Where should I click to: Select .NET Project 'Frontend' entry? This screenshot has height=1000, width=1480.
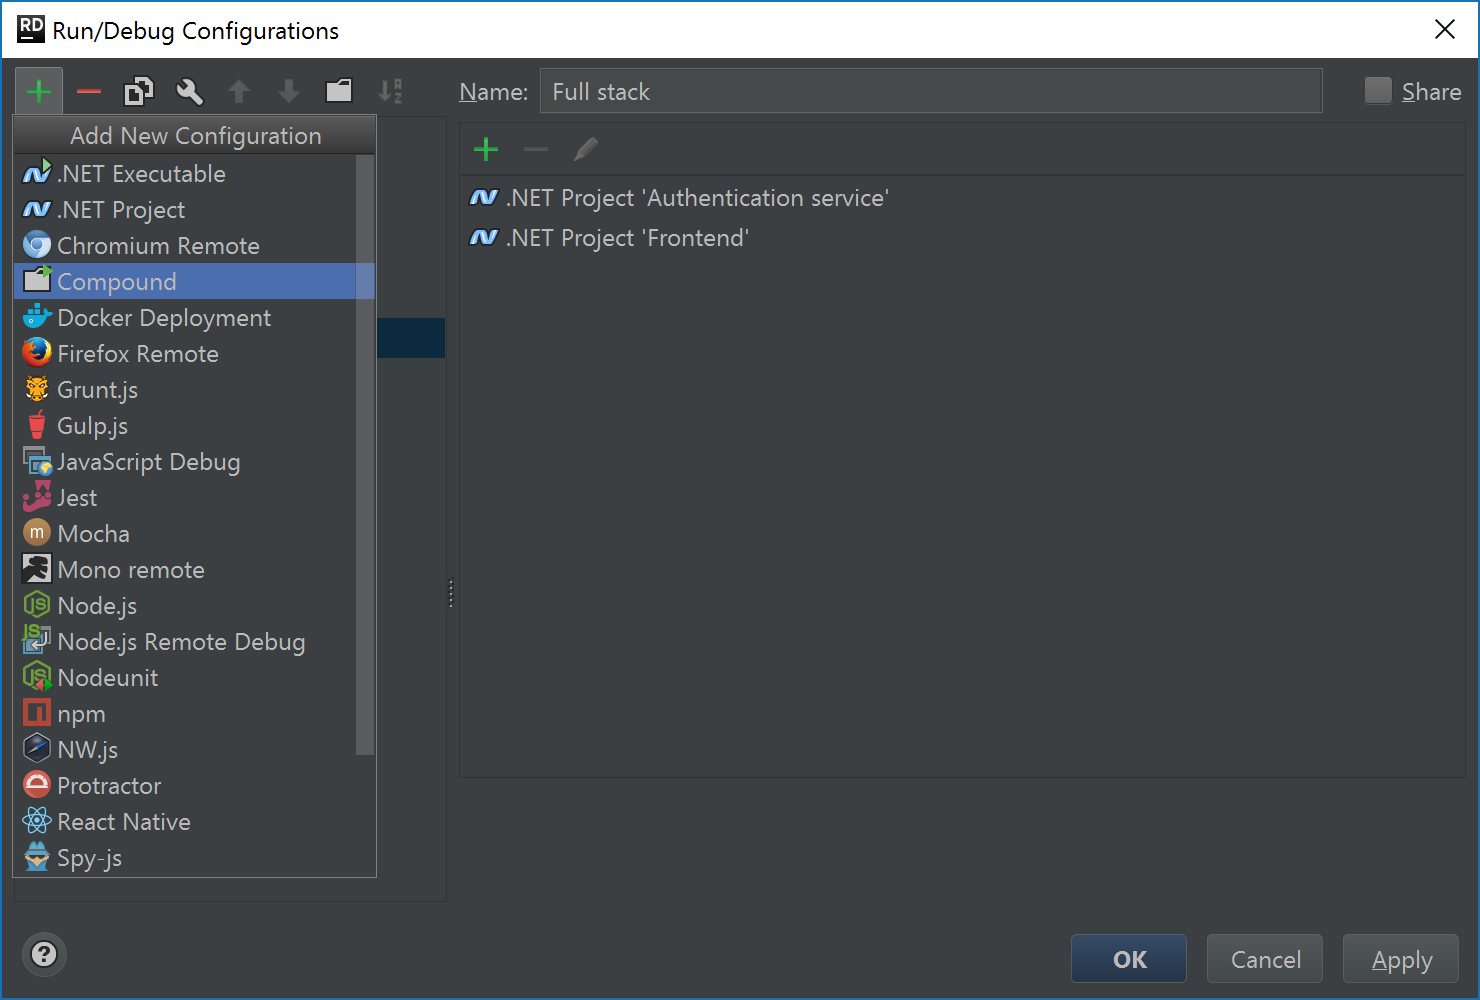coord(962,238)
